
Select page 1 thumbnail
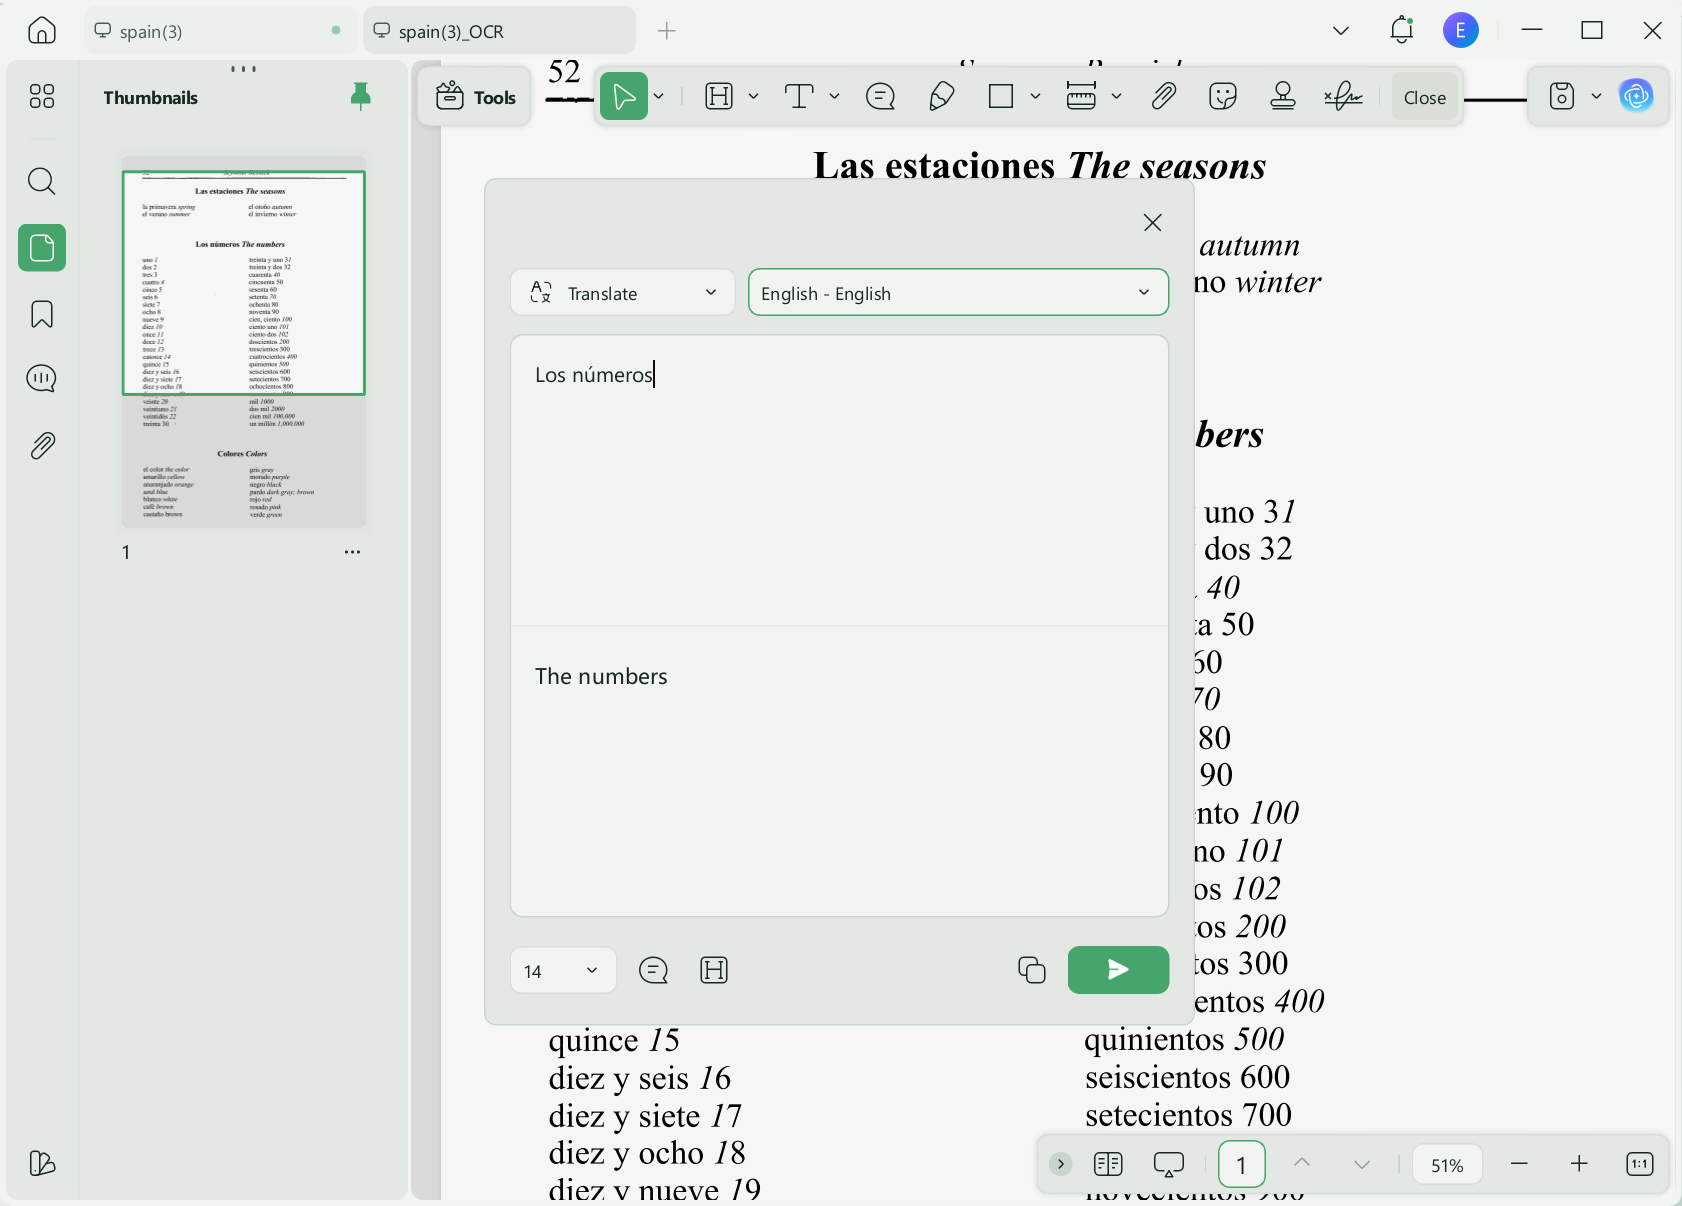click(244, 342)
